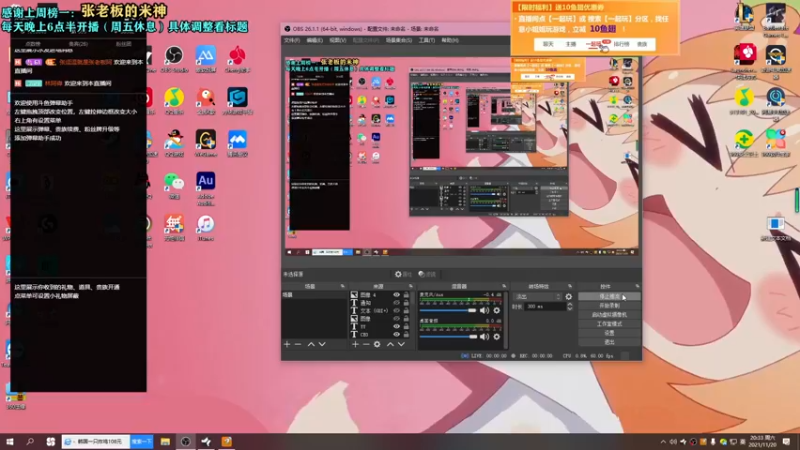This screenshot has height=450, width=800.
Task: Pop out the Controls dock panel
Action: (637, 286)
